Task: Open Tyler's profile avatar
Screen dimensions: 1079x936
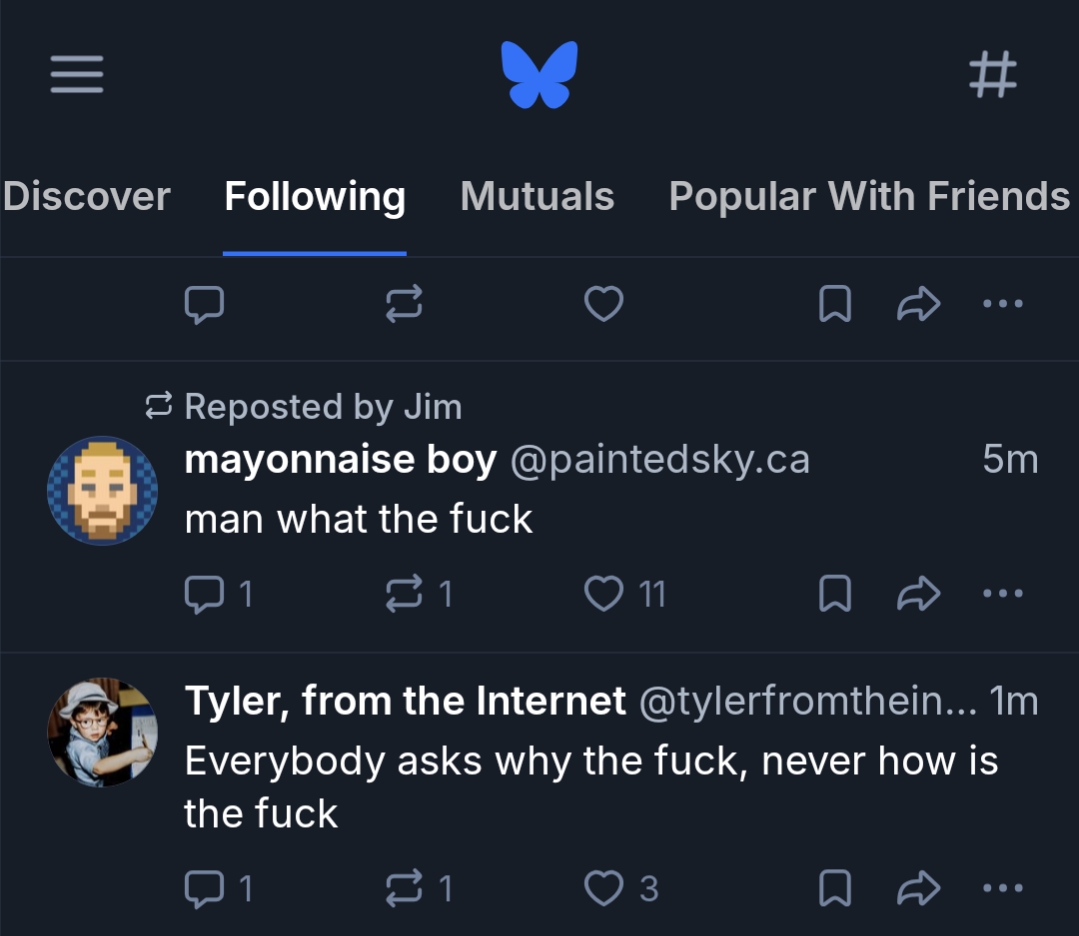Action: pos(102,733)
